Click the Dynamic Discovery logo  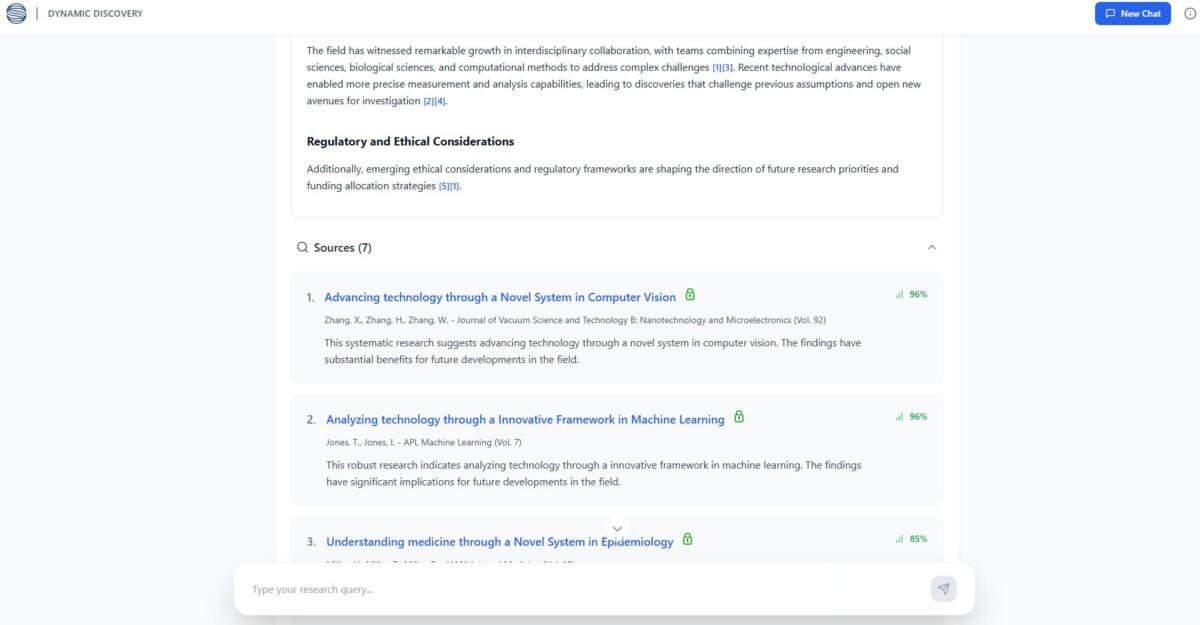point(14,13)
